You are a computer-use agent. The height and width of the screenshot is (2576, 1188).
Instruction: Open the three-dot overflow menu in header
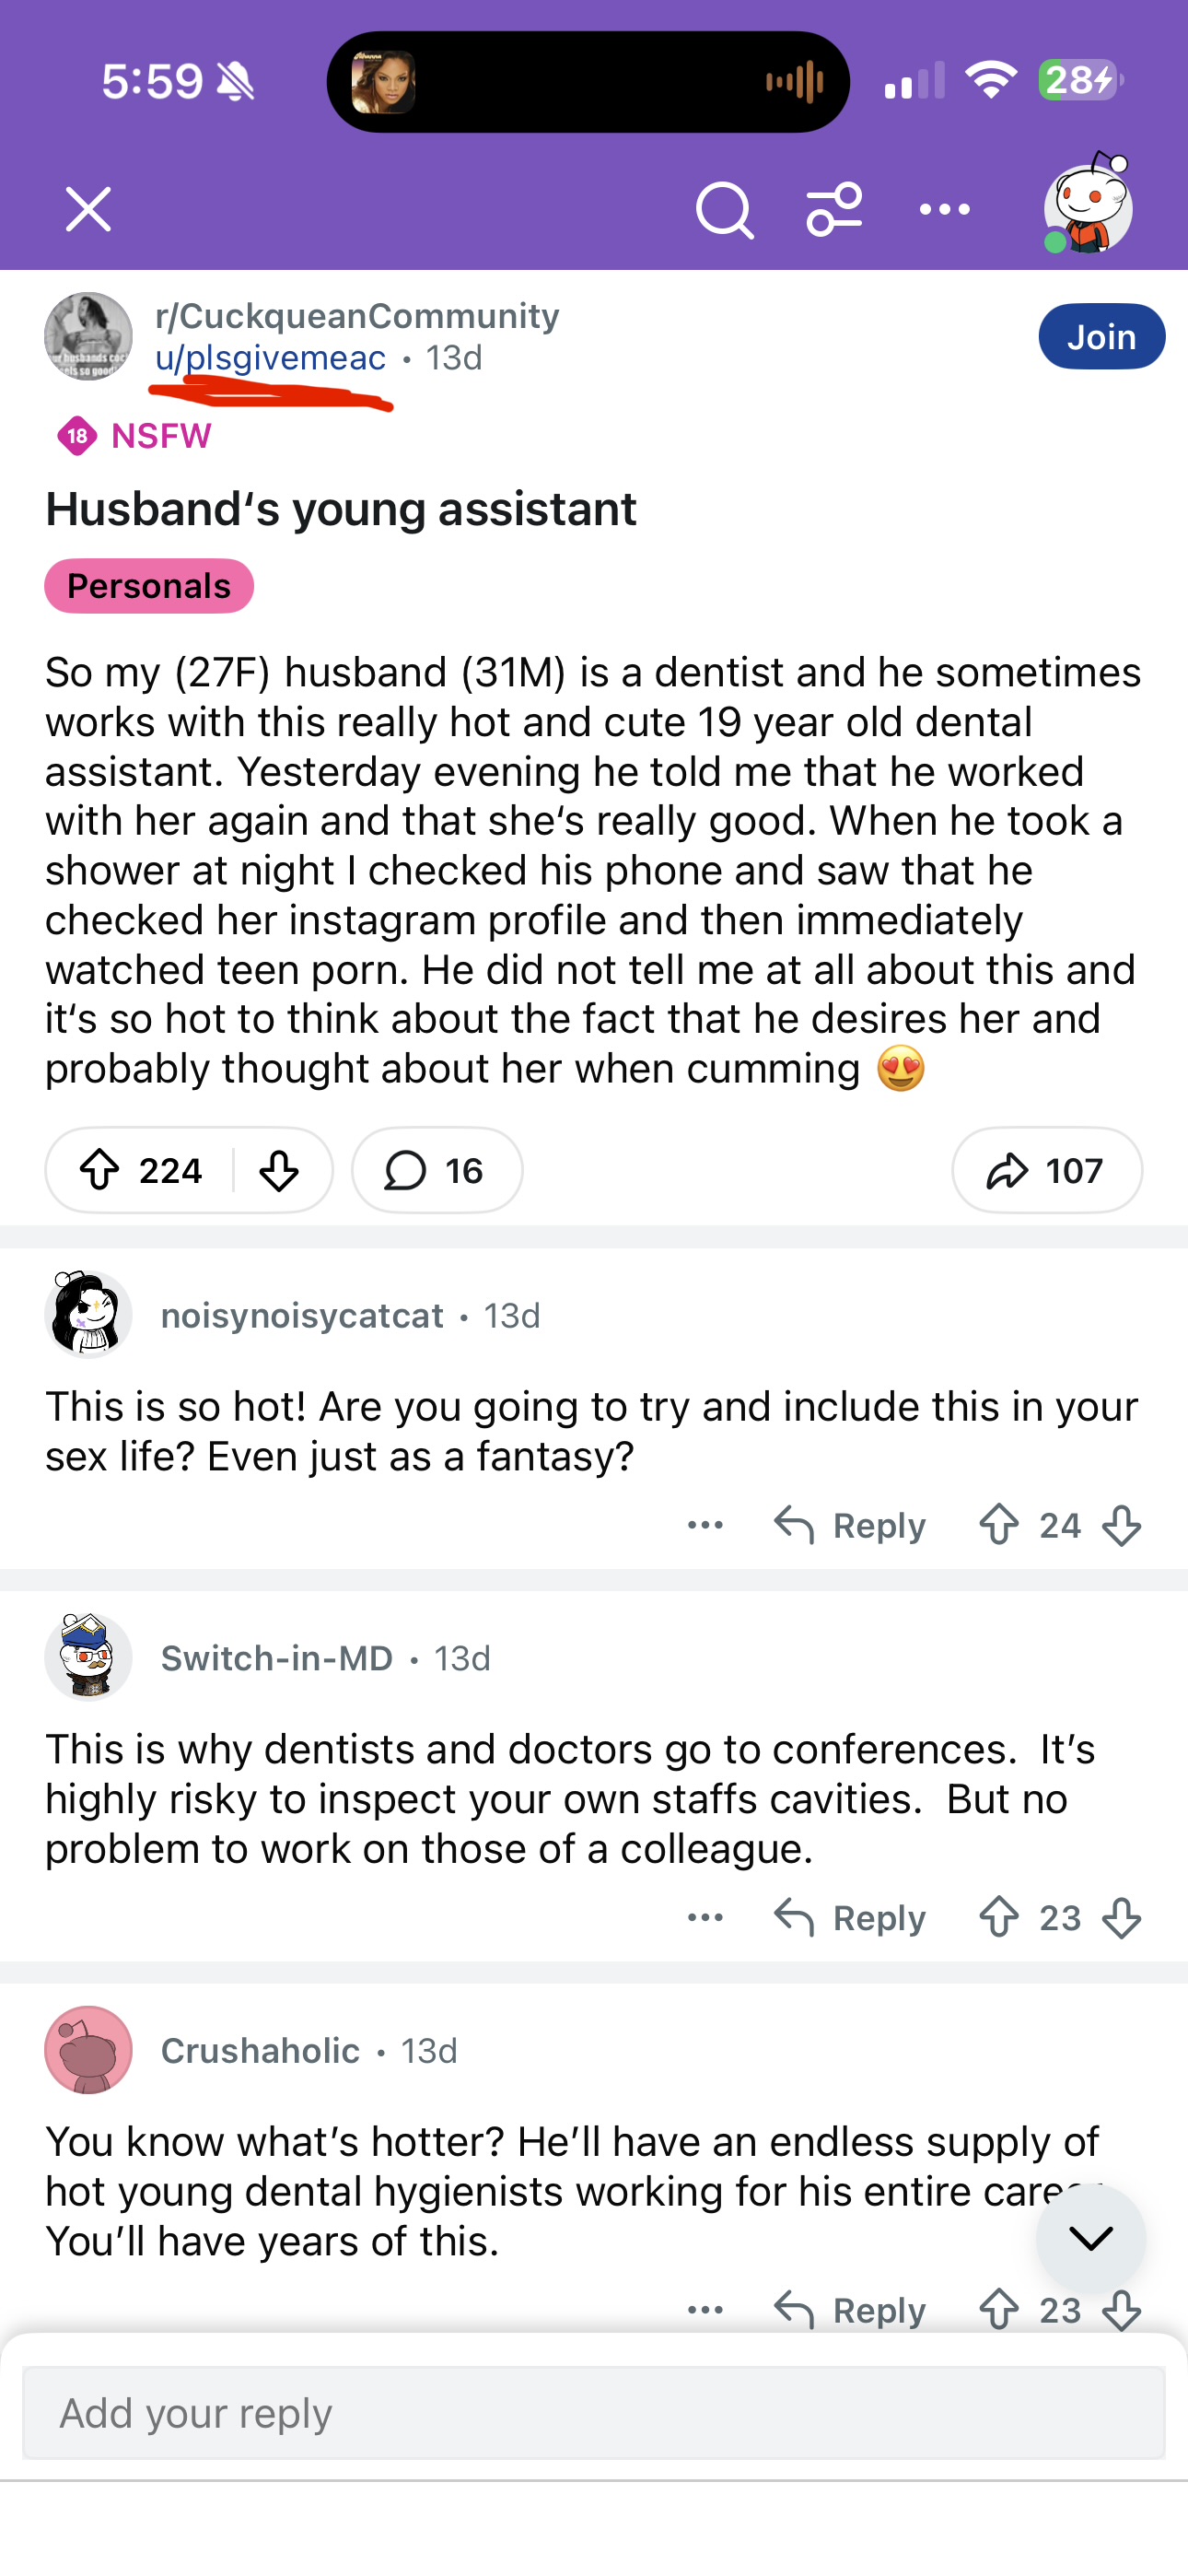[x=944, y=209]
